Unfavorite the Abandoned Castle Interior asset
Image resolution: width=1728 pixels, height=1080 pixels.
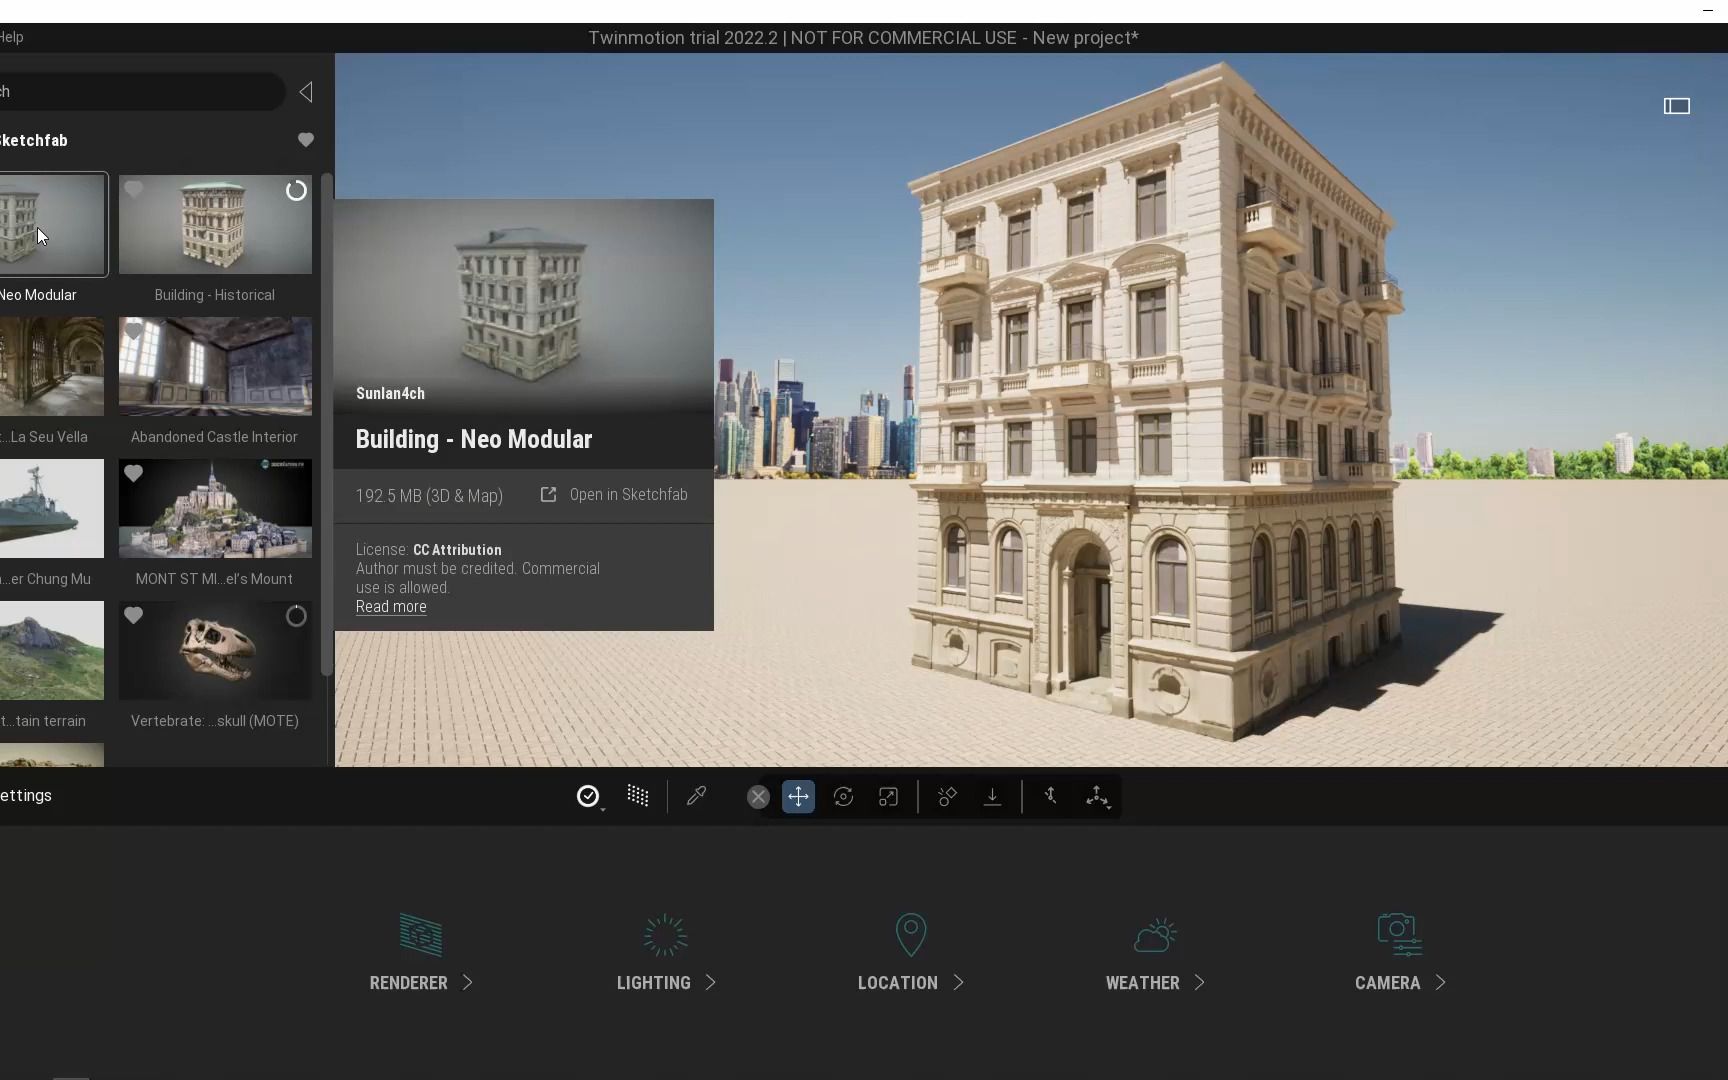pos(135,331)
